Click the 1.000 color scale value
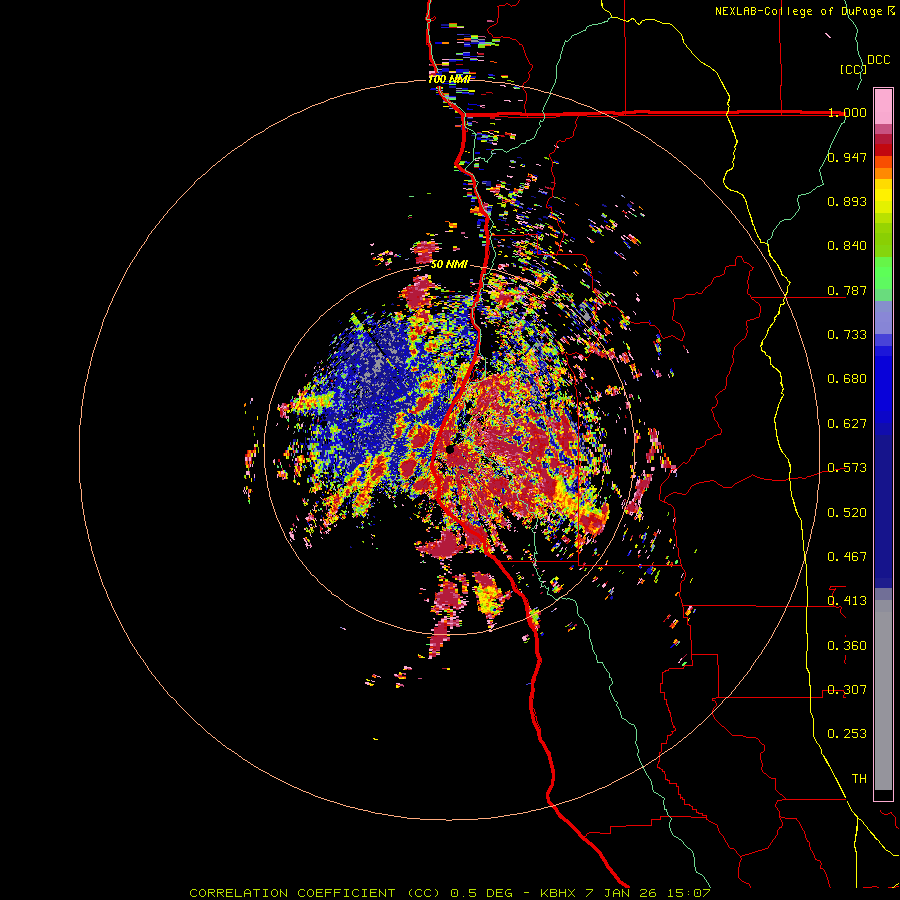Screen dimensions: 900x900 847,112
